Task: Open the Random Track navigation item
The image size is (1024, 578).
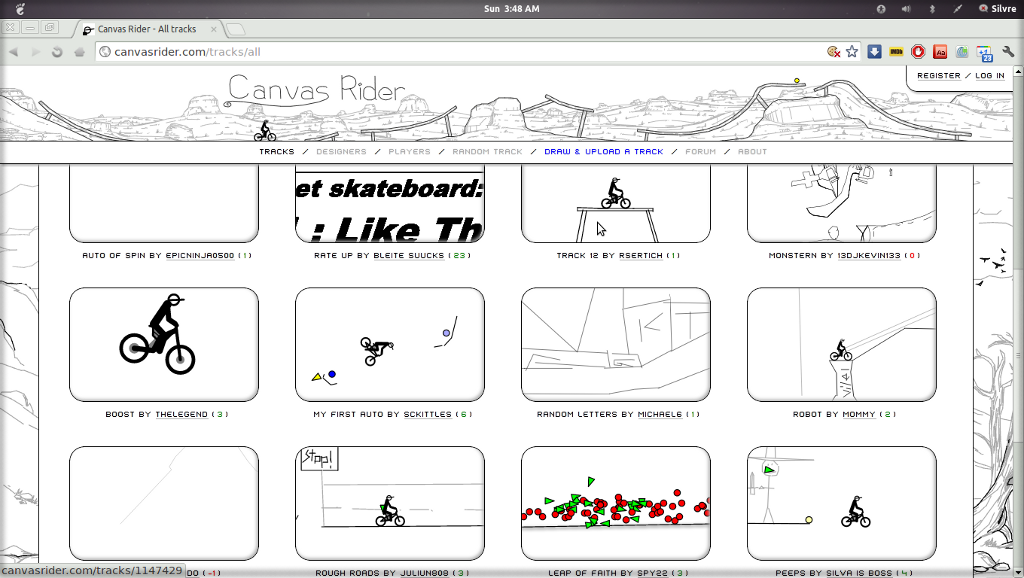Action: tap(487, 152)
